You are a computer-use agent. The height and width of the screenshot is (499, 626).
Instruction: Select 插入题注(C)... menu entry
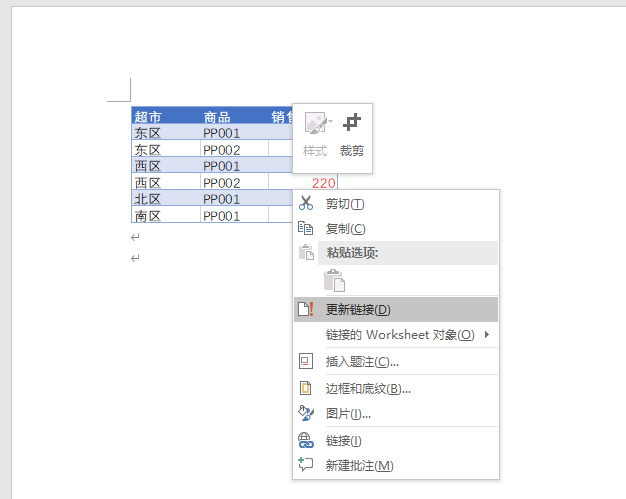click(x=396, y=362)
